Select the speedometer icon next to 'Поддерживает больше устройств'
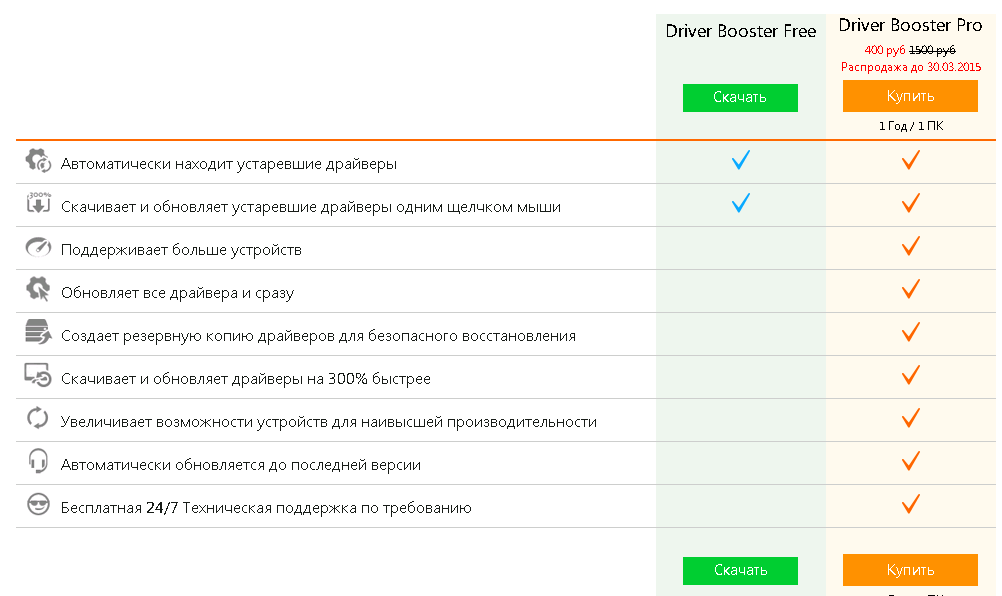Image resolution: width=1002 pixels, height=596 pixels. coord(38,247)
